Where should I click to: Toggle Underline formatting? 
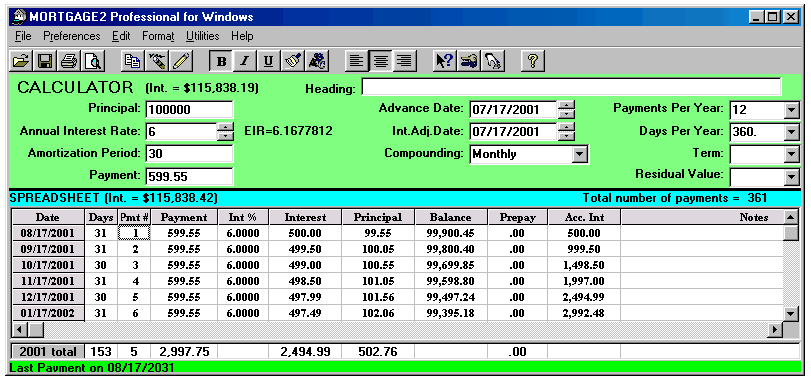(x=268, y=62)
